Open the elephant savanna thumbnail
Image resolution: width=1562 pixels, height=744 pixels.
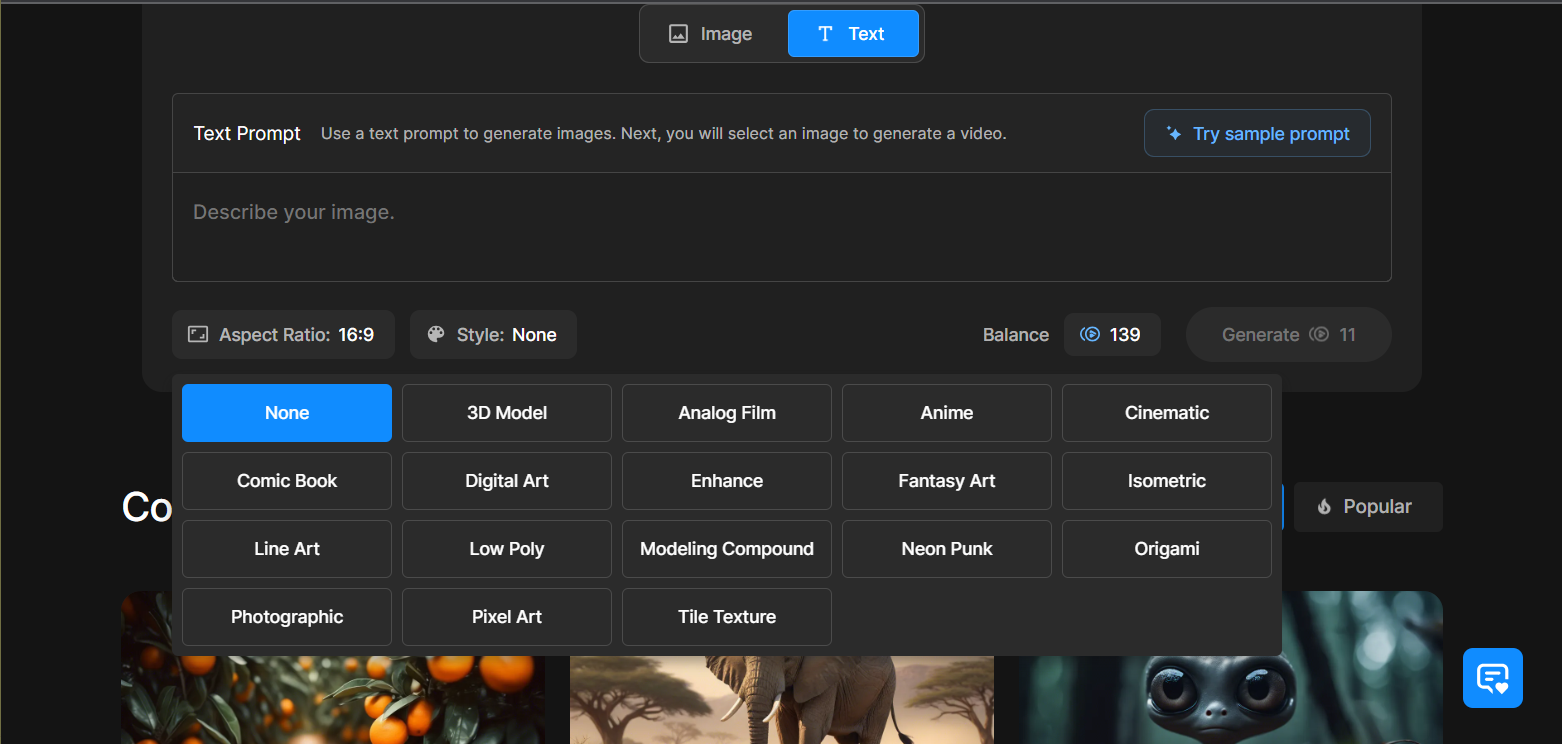782,700
